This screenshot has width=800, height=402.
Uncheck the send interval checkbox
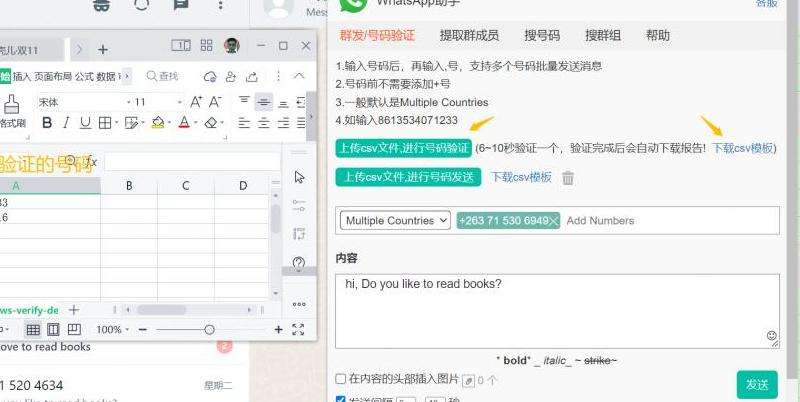(x=341, y=399)
